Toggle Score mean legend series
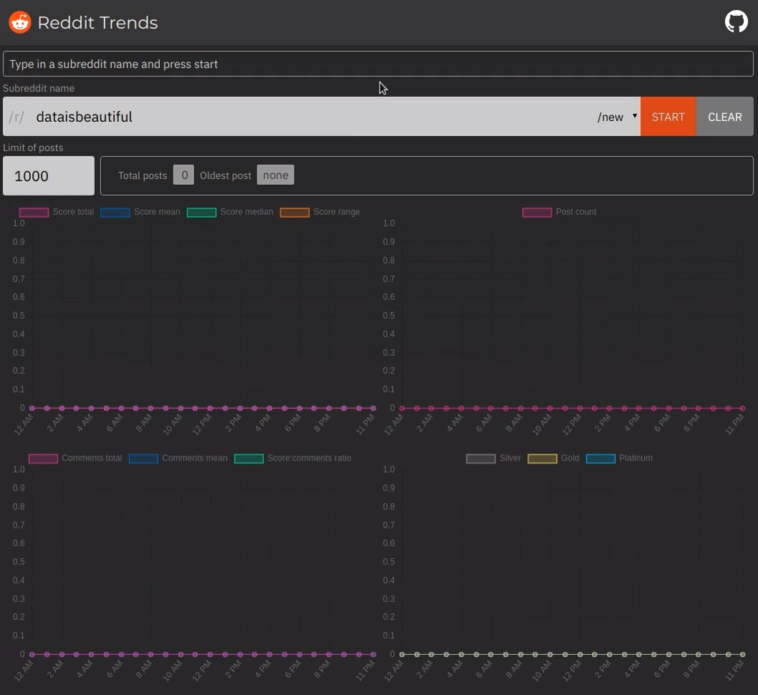 115,212
